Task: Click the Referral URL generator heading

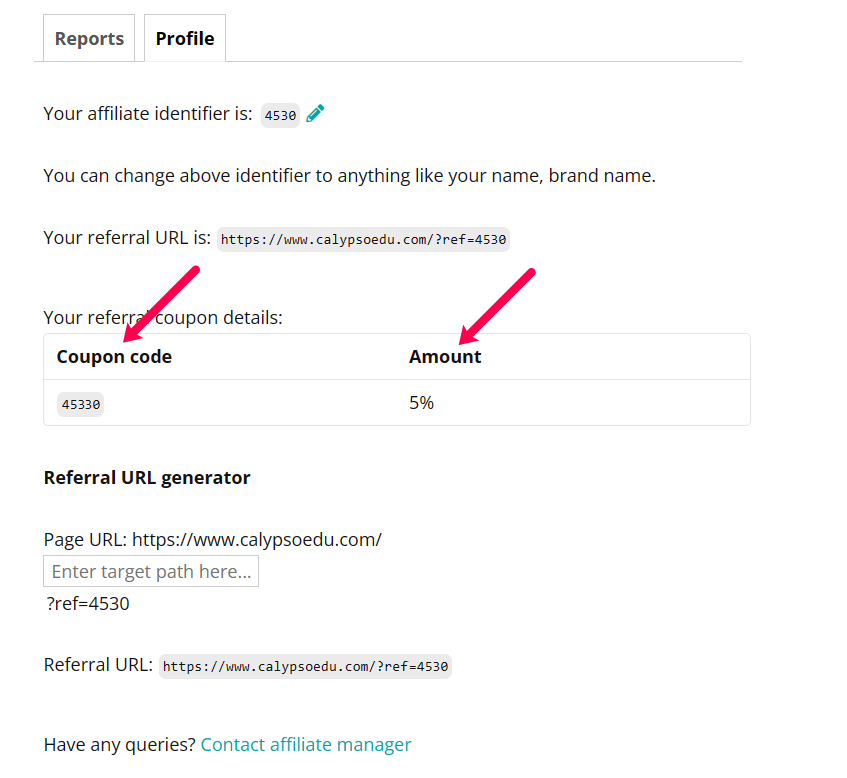Action: click(x=147, y=477)
